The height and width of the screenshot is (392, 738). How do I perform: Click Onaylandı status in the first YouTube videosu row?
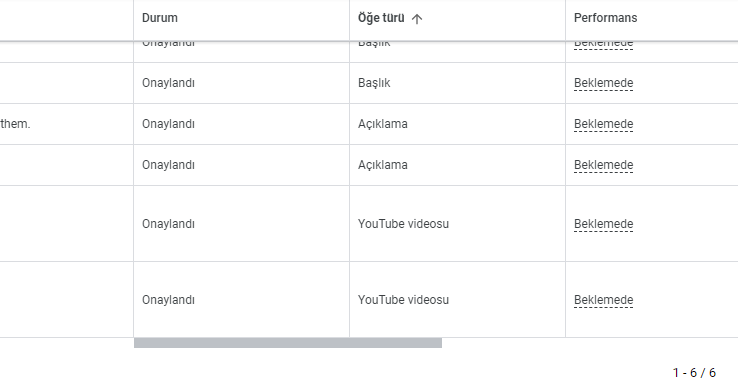(168, 224)
